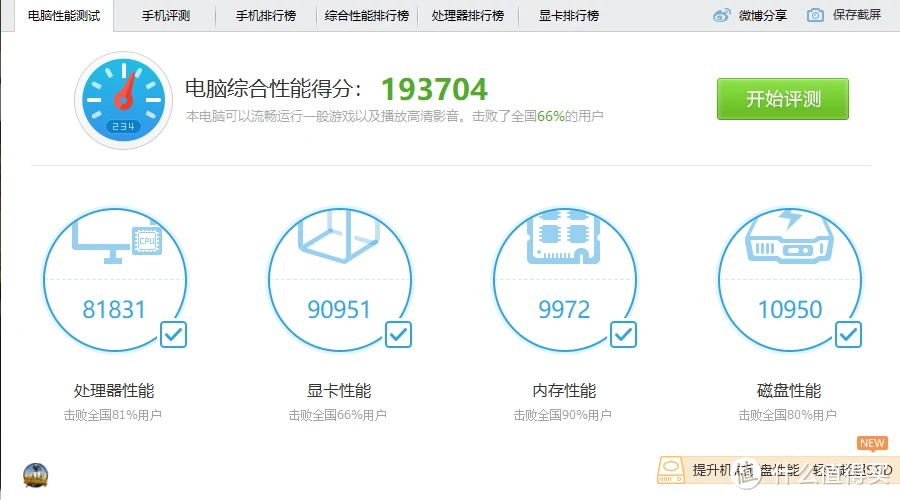
Task: Click the NEW badge
Action: 872,443
